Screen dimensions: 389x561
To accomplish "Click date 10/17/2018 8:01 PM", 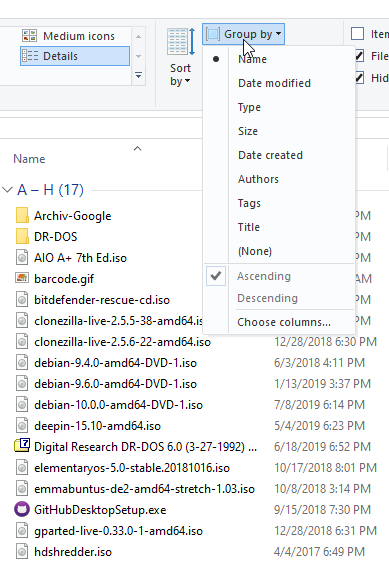I will coord(325,468).
